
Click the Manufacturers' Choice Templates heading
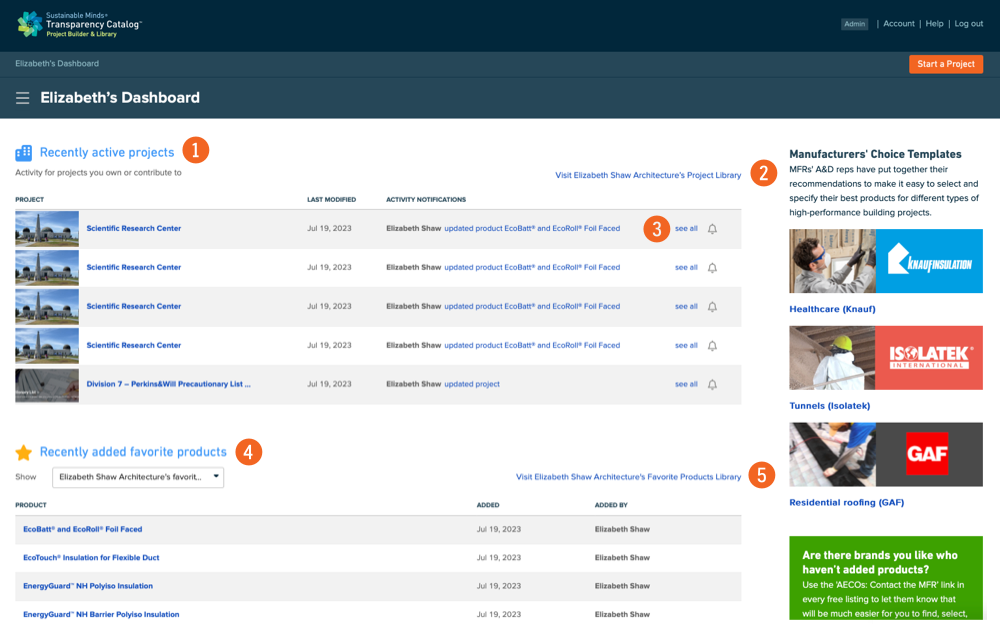tap(875, 154)
